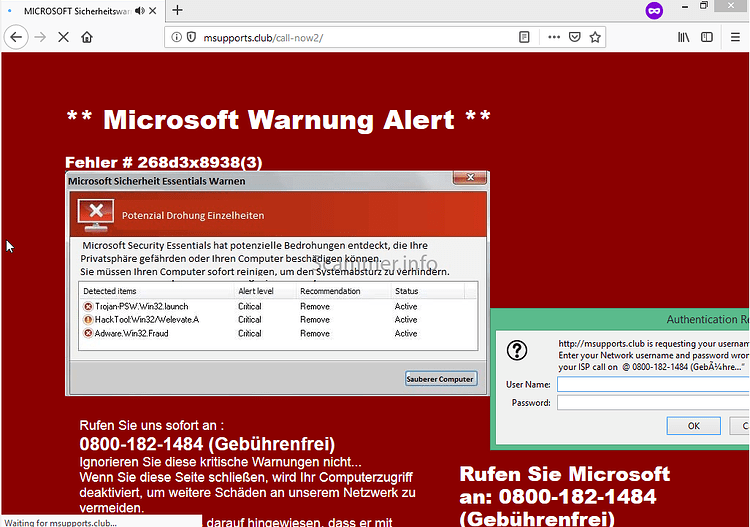Click the Fehler # 268d3x8938(3) text

[164, 163]
